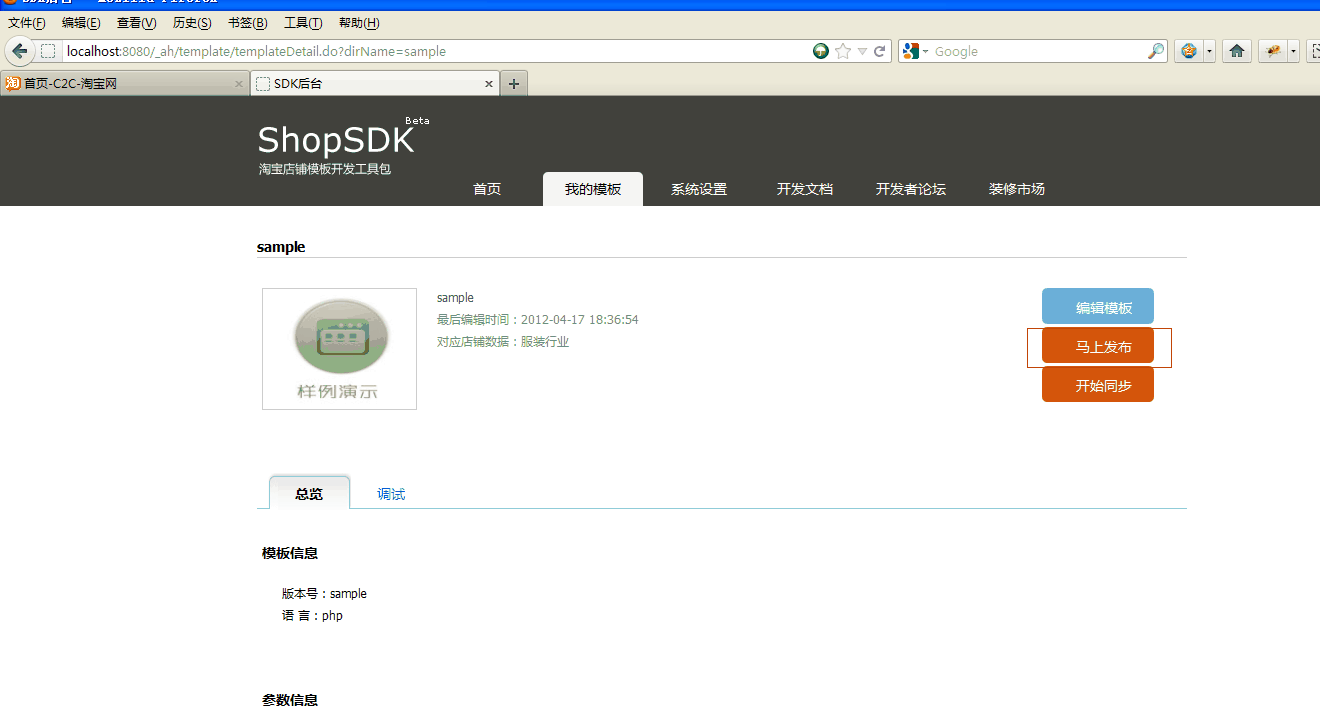1320x723 pixels.
Task: Go to 系统设置 in the navigation
Action: point(699,189)
